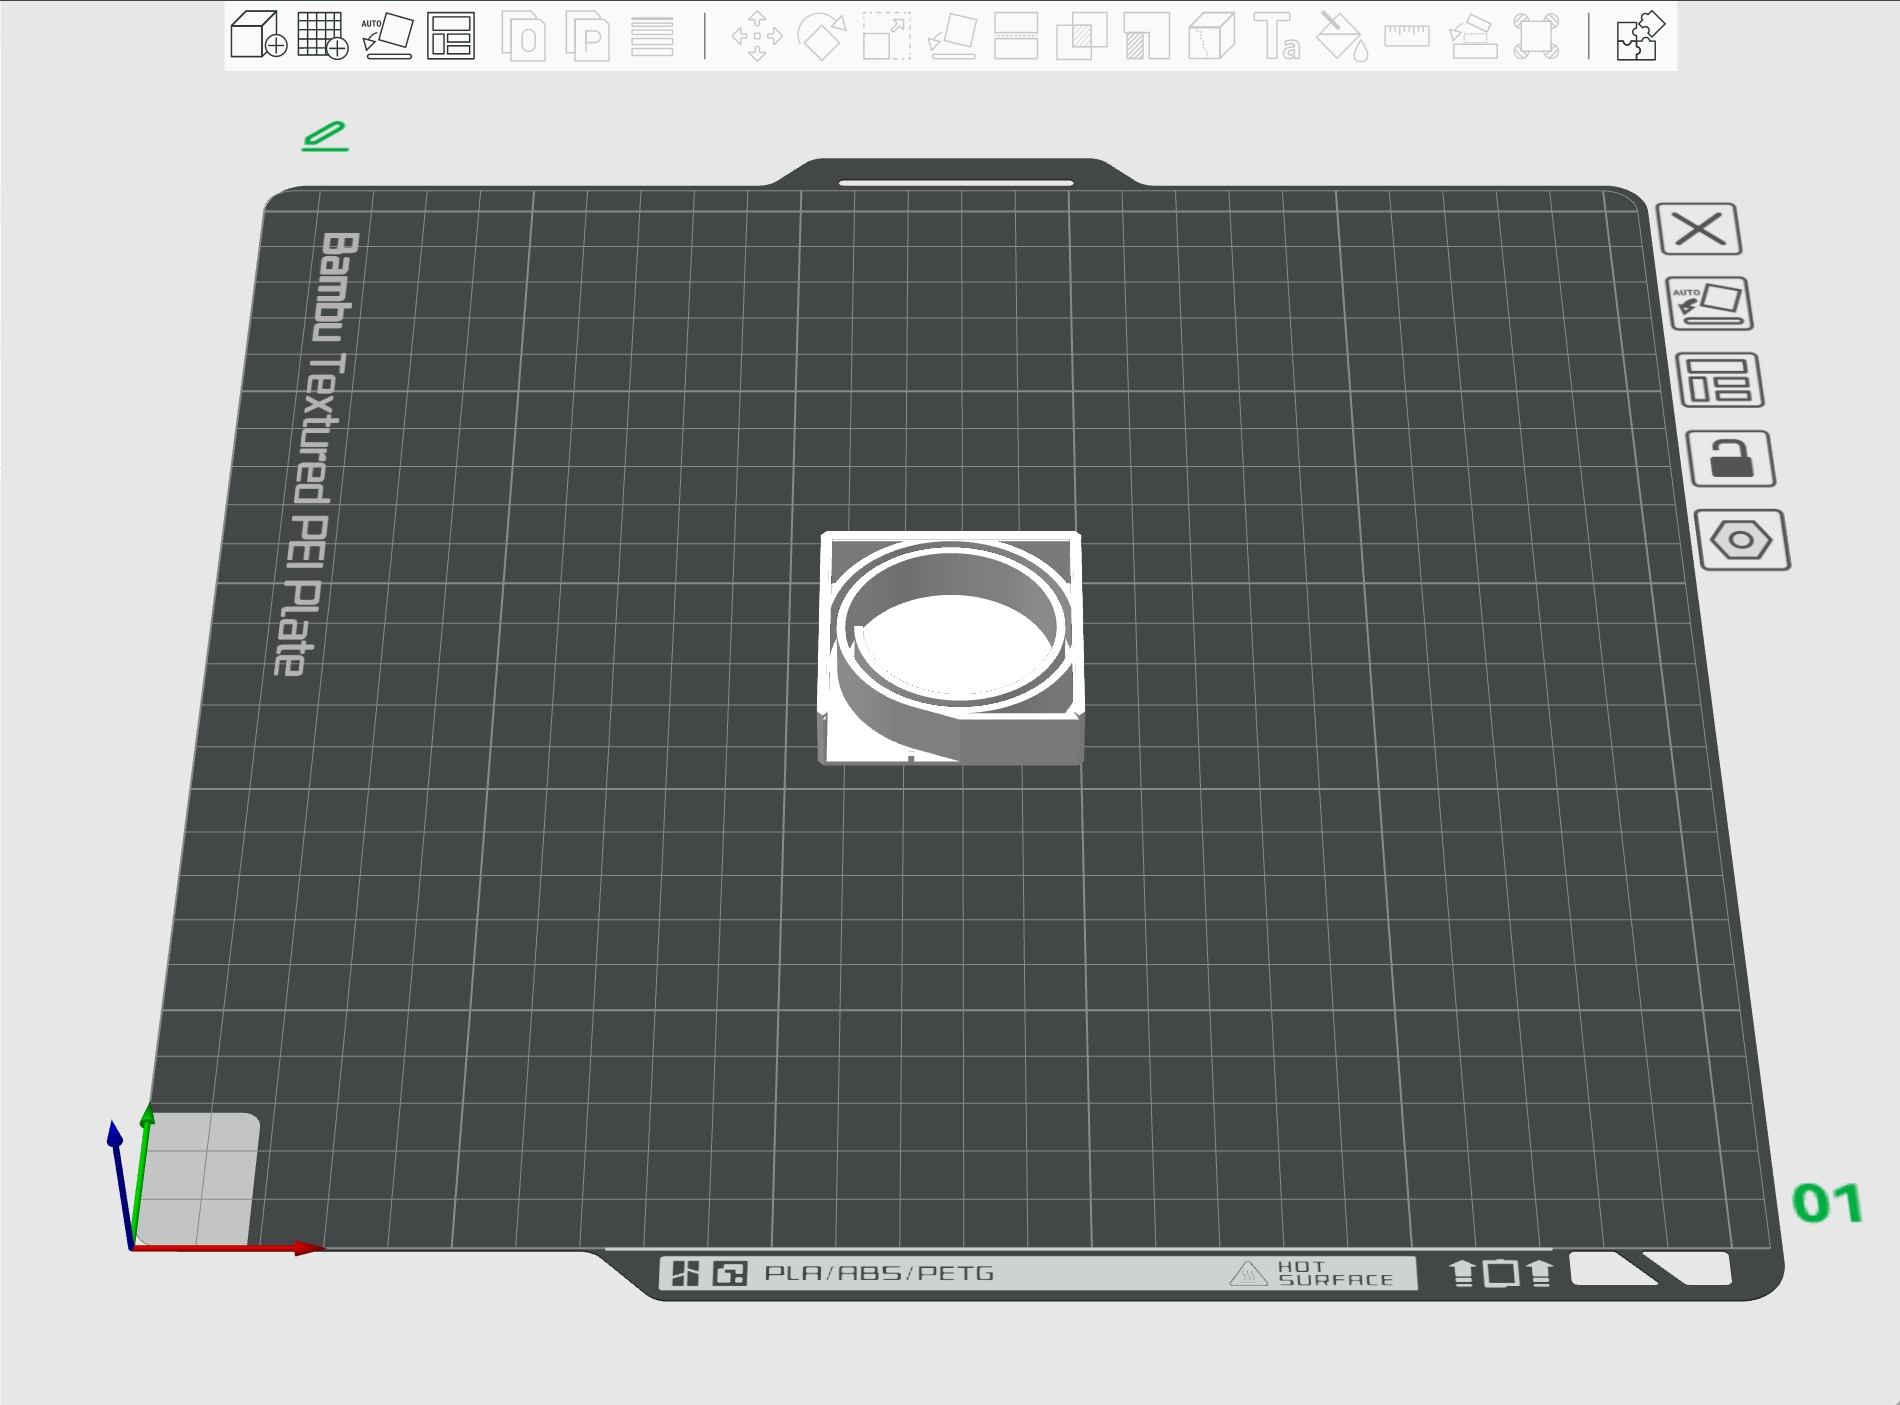The image size is (1900, 1405).
Task: Select the Lay on face tool
Action: [952, 36]
